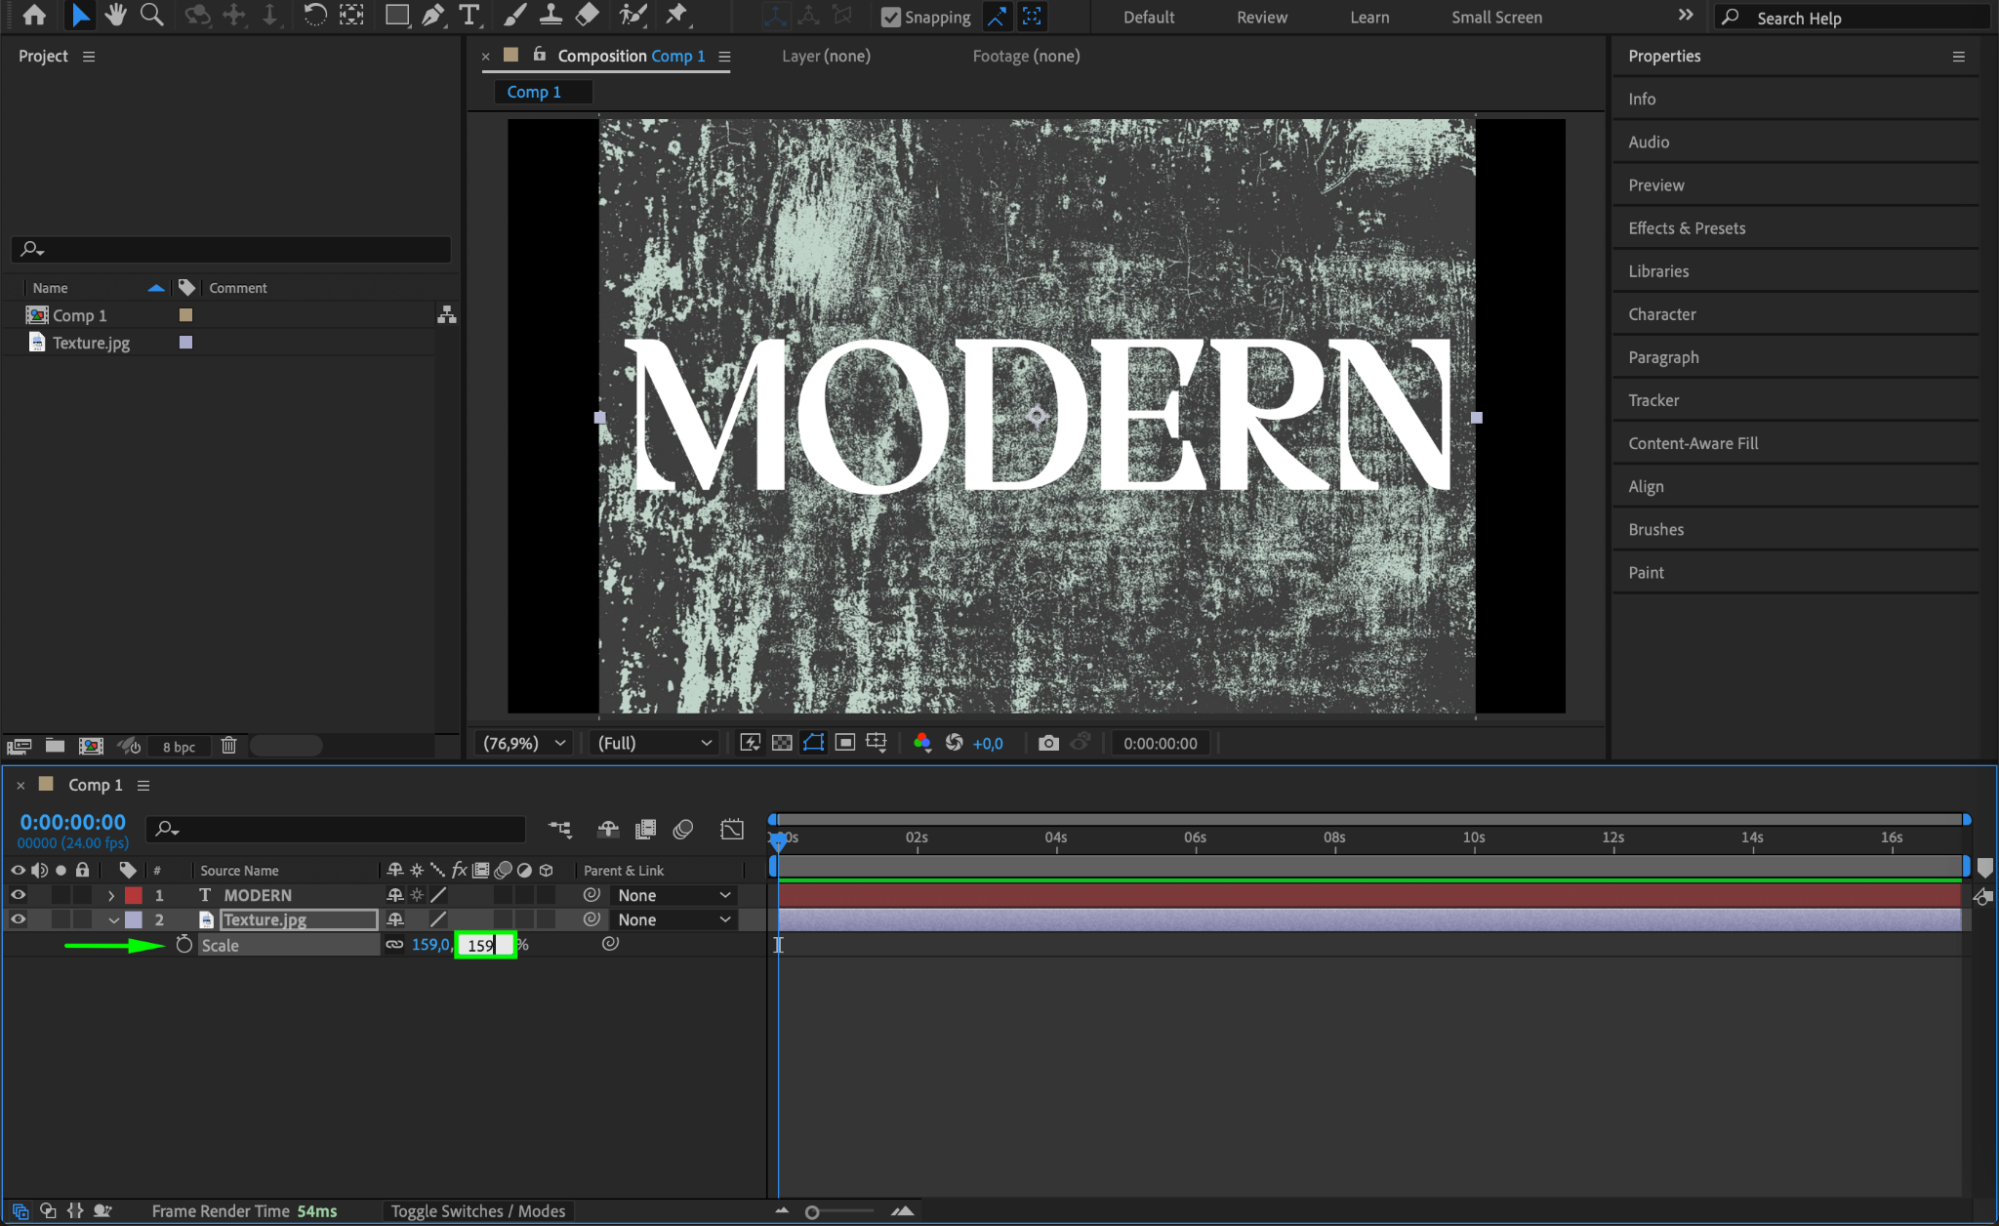Viewport: 1999px width, 1226px height.
Task: Select the Hand tool in toolbar
Action: point(116,15)
